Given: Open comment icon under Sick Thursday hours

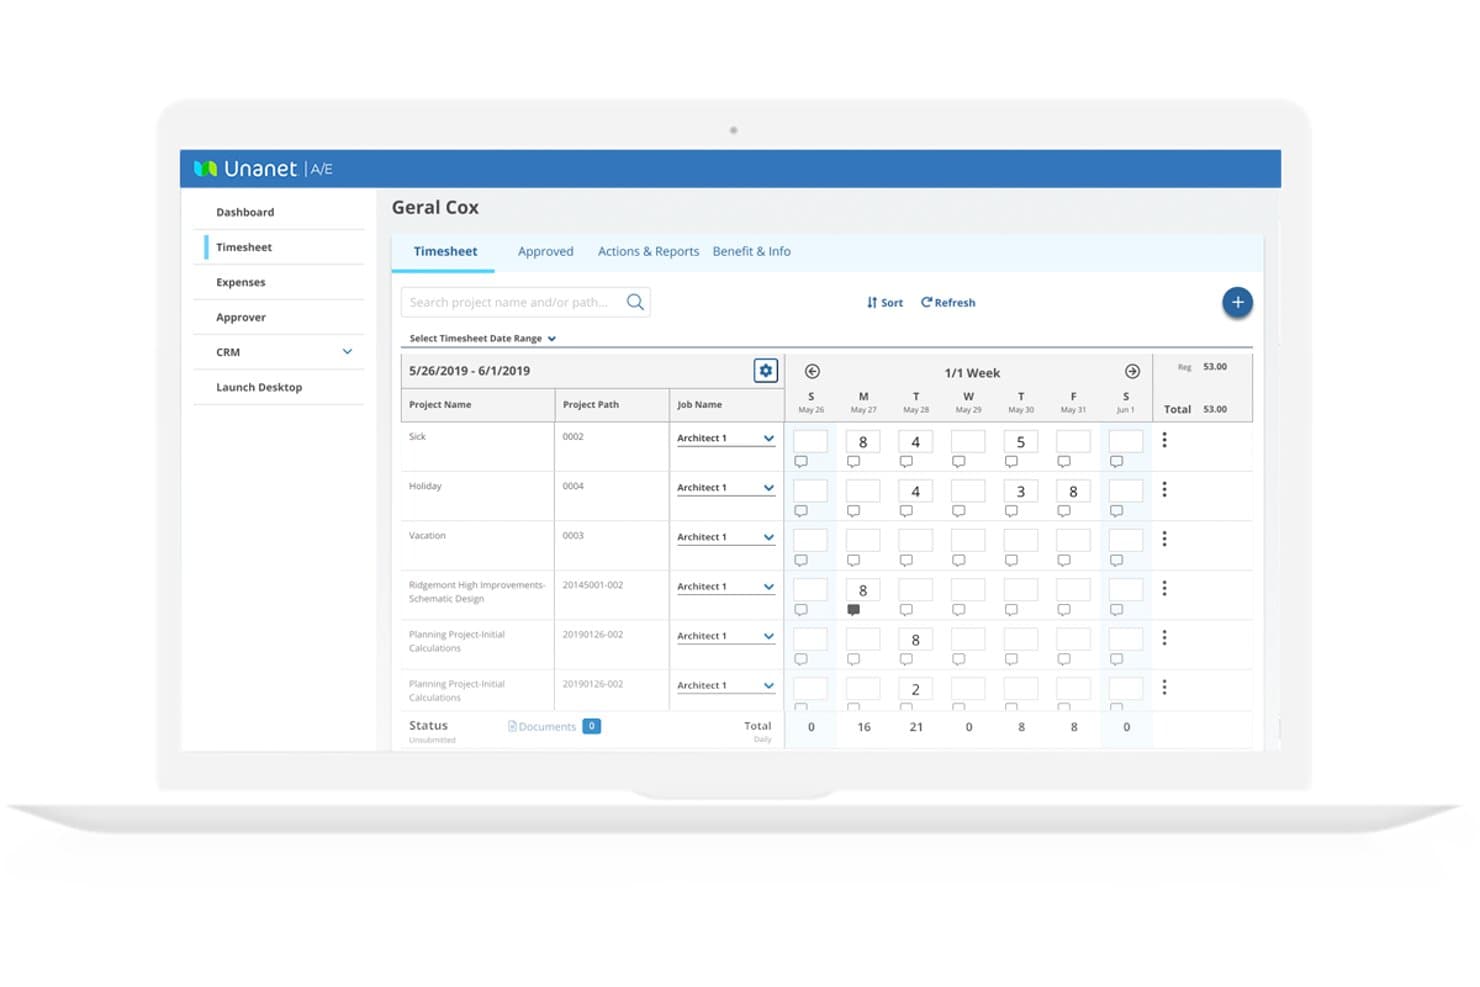Looking at the screenshot, I should click(1011, 462).
